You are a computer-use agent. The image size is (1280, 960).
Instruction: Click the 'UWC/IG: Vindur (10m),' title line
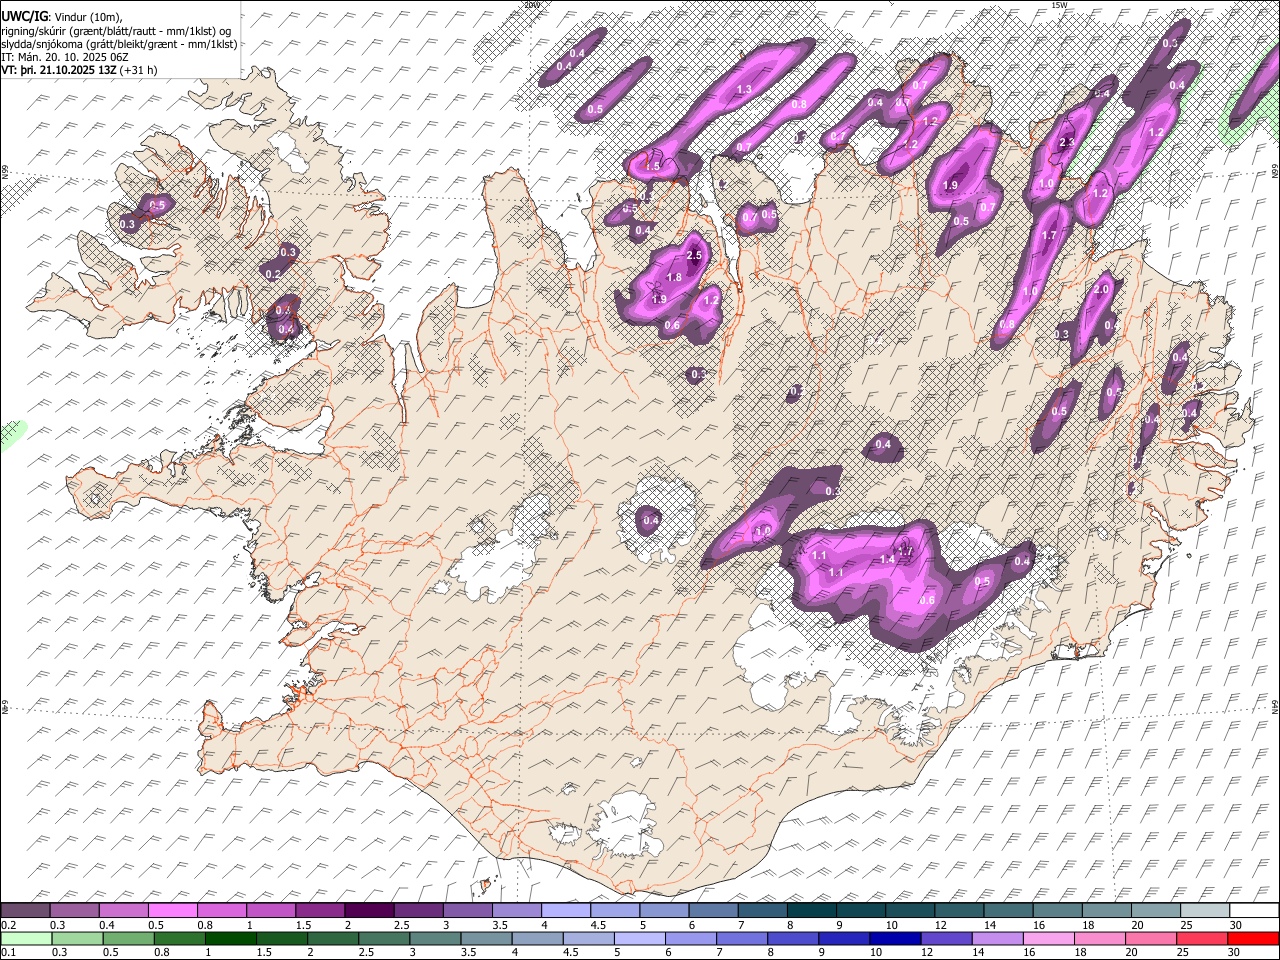62,15
